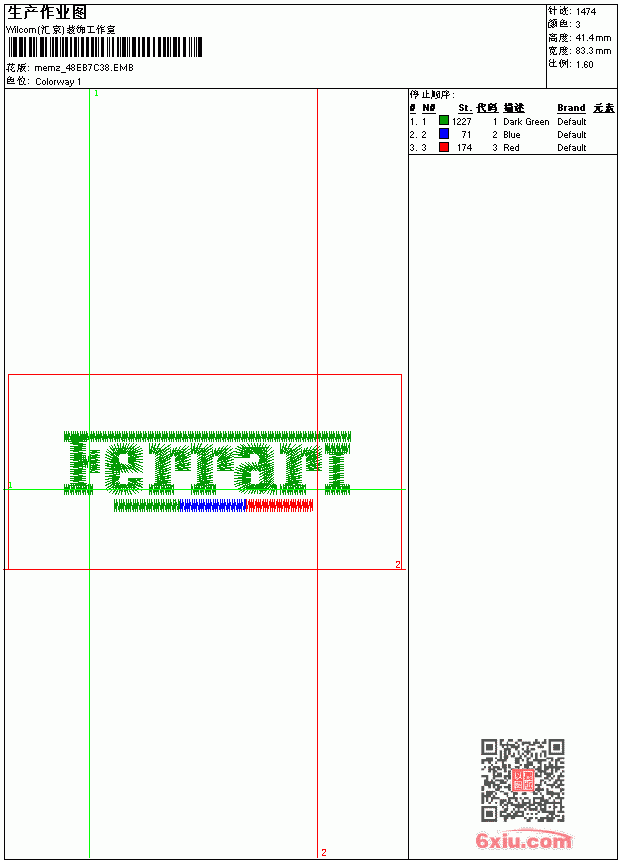Screen dimensions: 620x860
Task: Click the color count value 3
Action: click(x=578, y=24)
